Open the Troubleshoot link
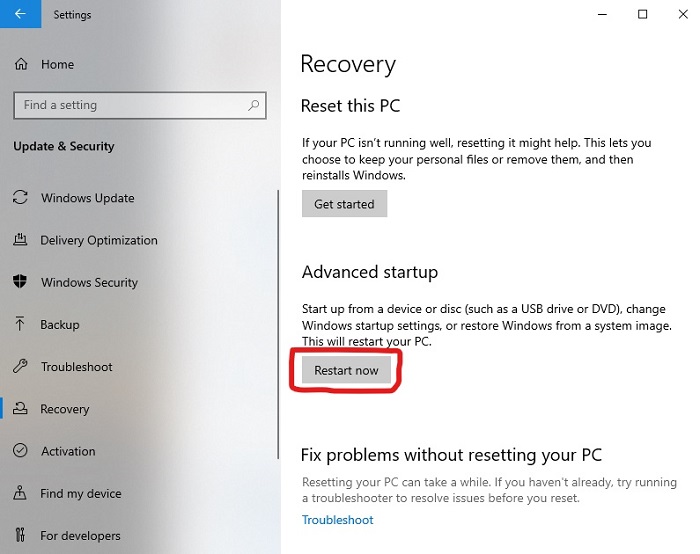 point(337,520)
